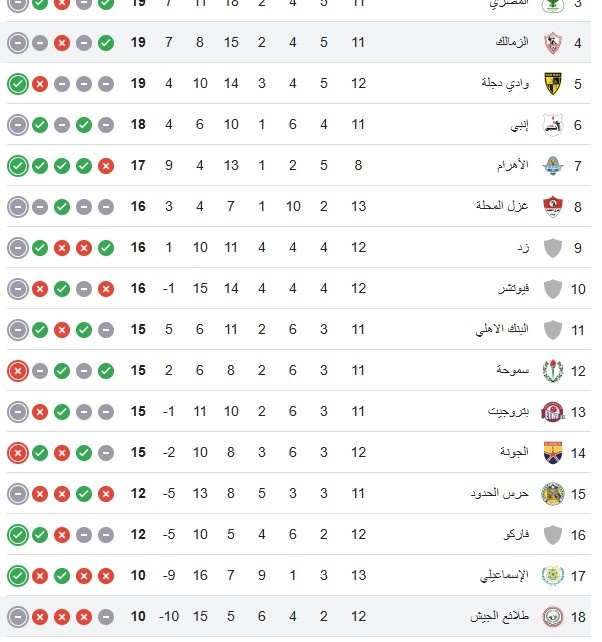Click the سموحة (Smouha) club crest
Image resolution: width=602 pixels, height=642 pixels.
551,371
